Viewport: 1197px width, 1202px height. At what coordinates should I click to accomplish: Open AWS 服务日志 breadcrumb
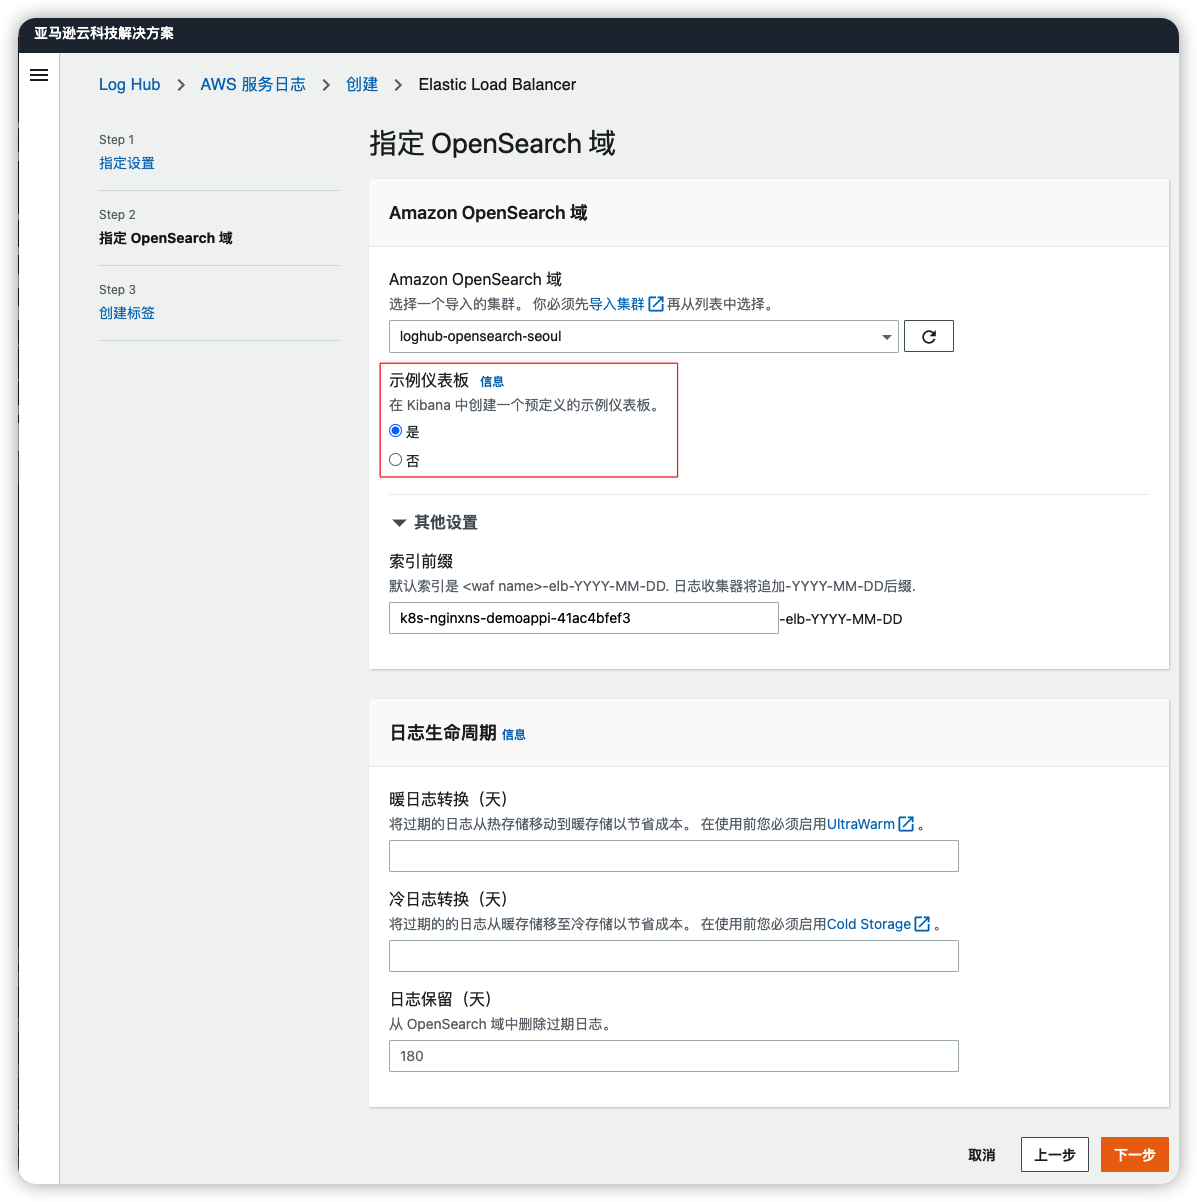pyautogui.click(x=253, y=84)
